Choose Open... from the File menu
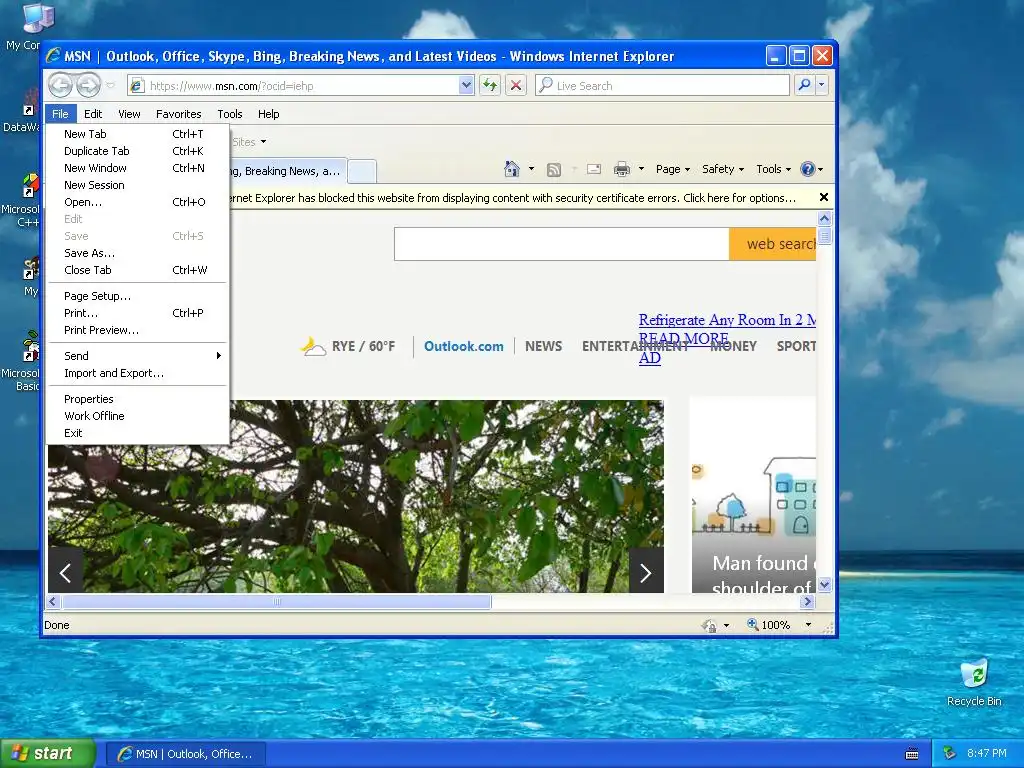Screen dimensions: 1024x768 pos(138,202)
